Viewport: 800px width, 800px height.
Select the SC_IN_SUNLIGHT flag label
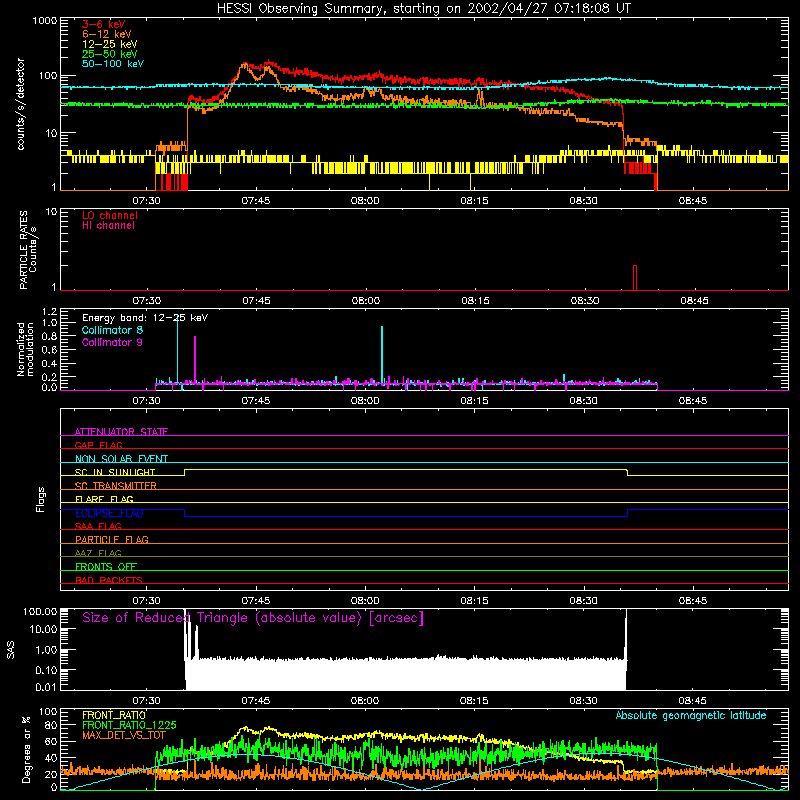tap(115, 472)
